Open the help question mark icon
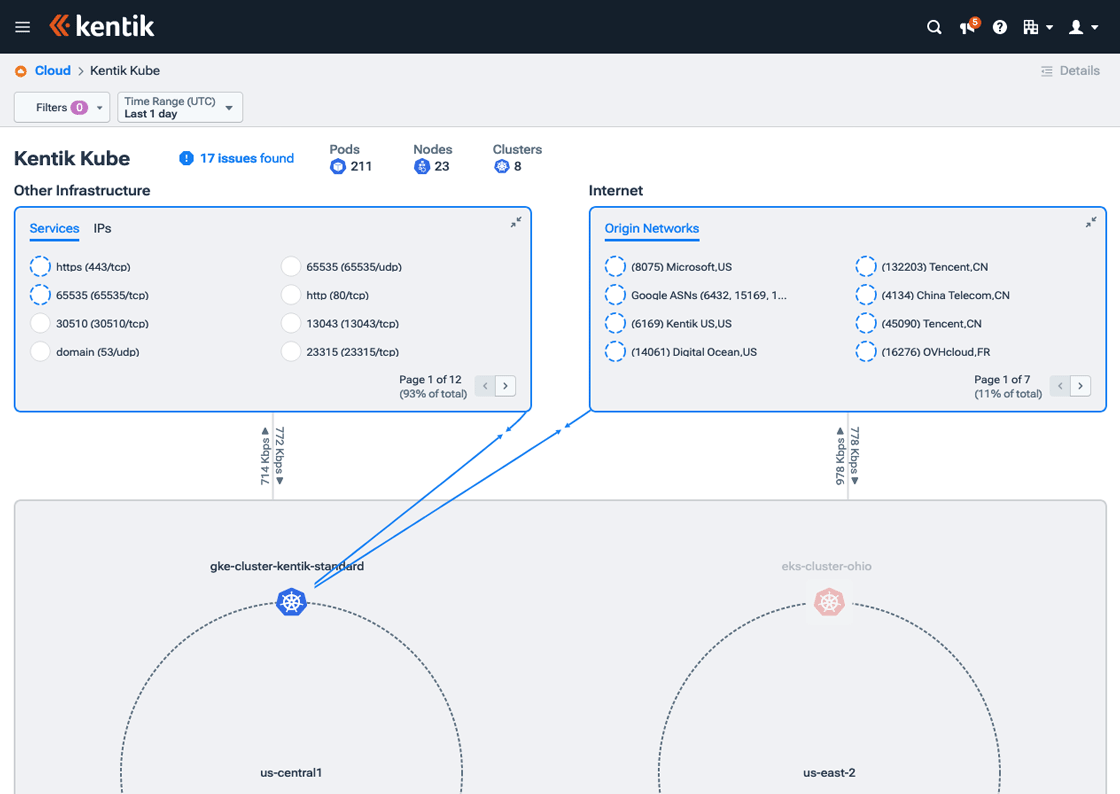 tap(1000, 27)
